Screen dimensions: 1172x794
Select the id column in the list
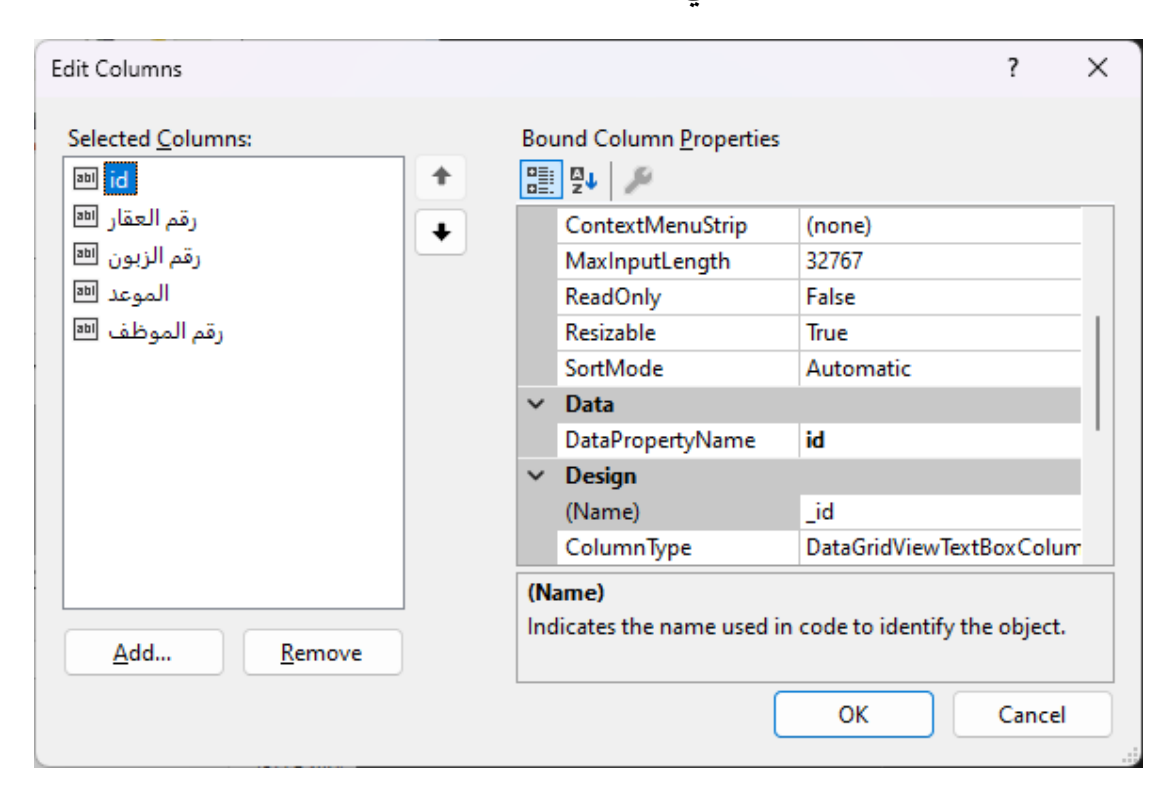pos(118,179)
